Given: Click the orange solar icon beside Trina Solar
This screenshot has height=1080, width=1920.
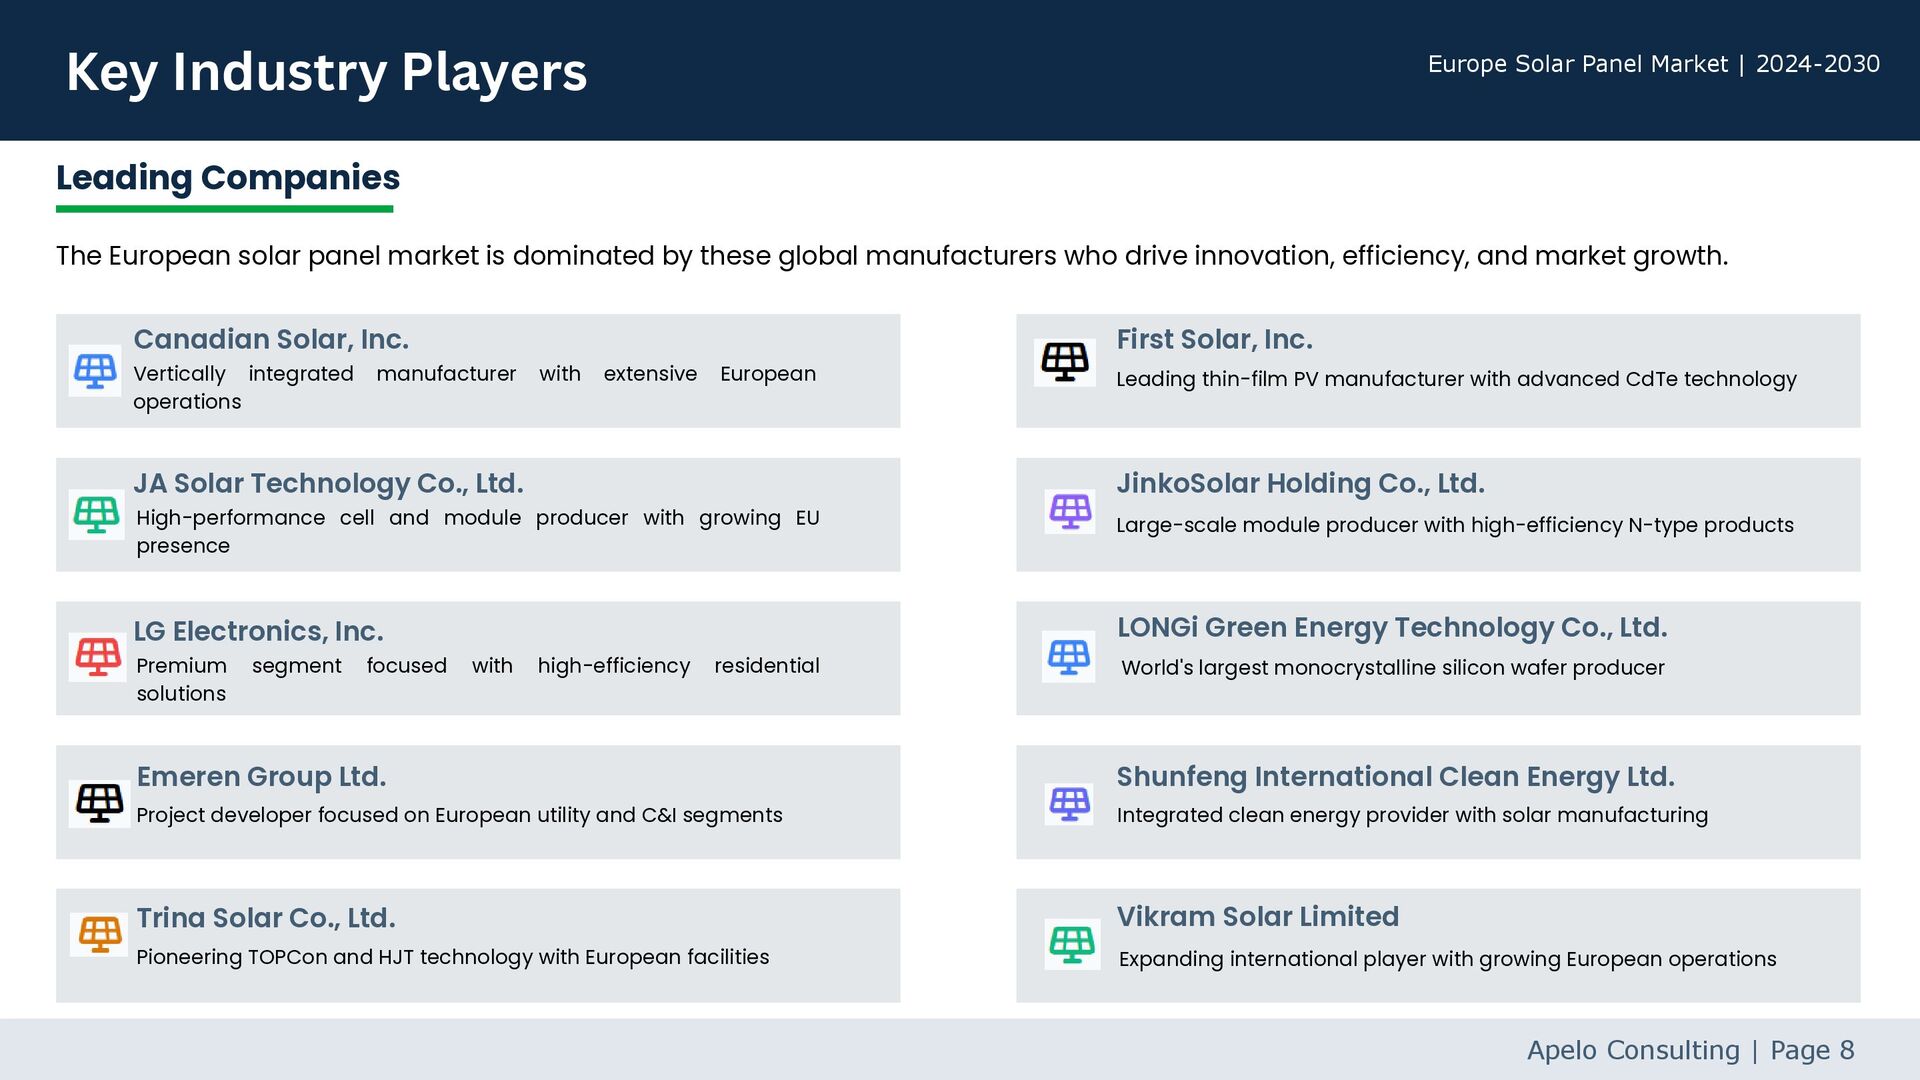Looking at the screenshot, I should [100, 934].
